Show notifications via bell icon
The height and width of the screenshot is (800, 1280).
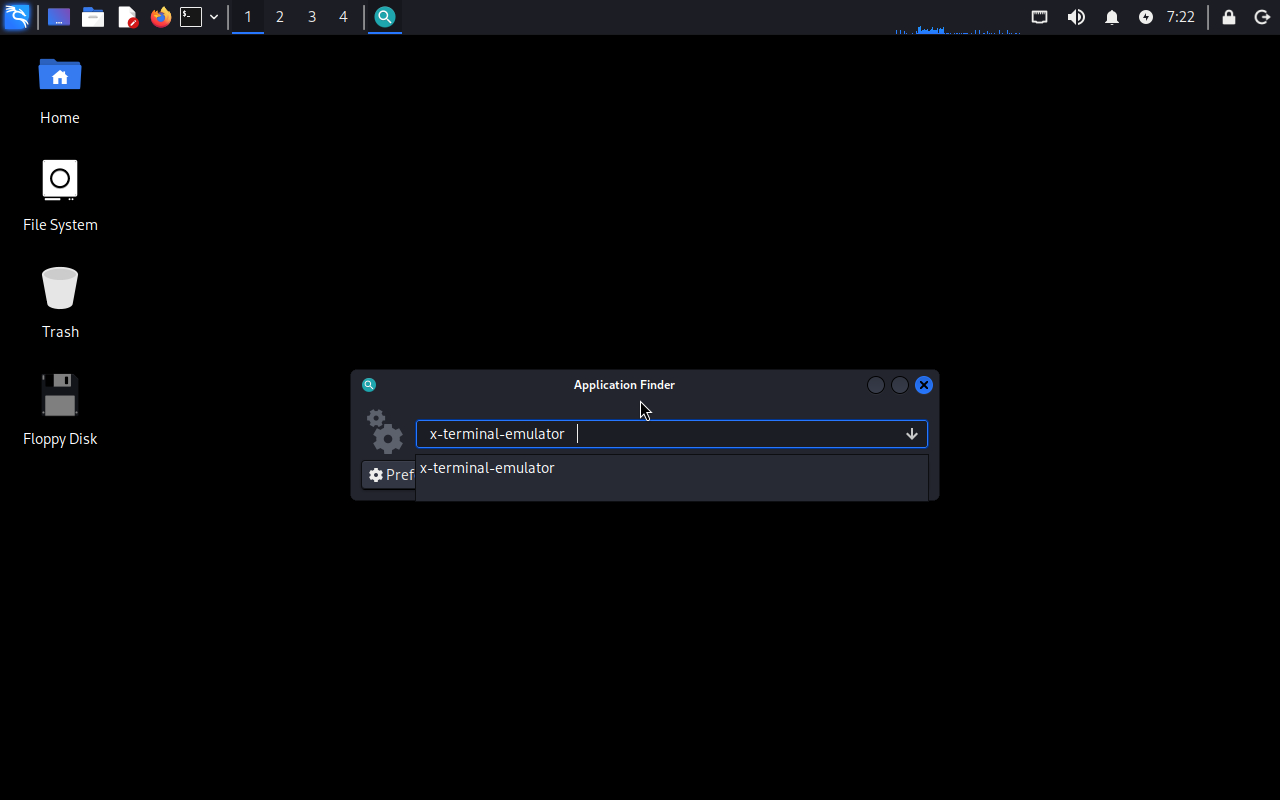click(1111, 17)
